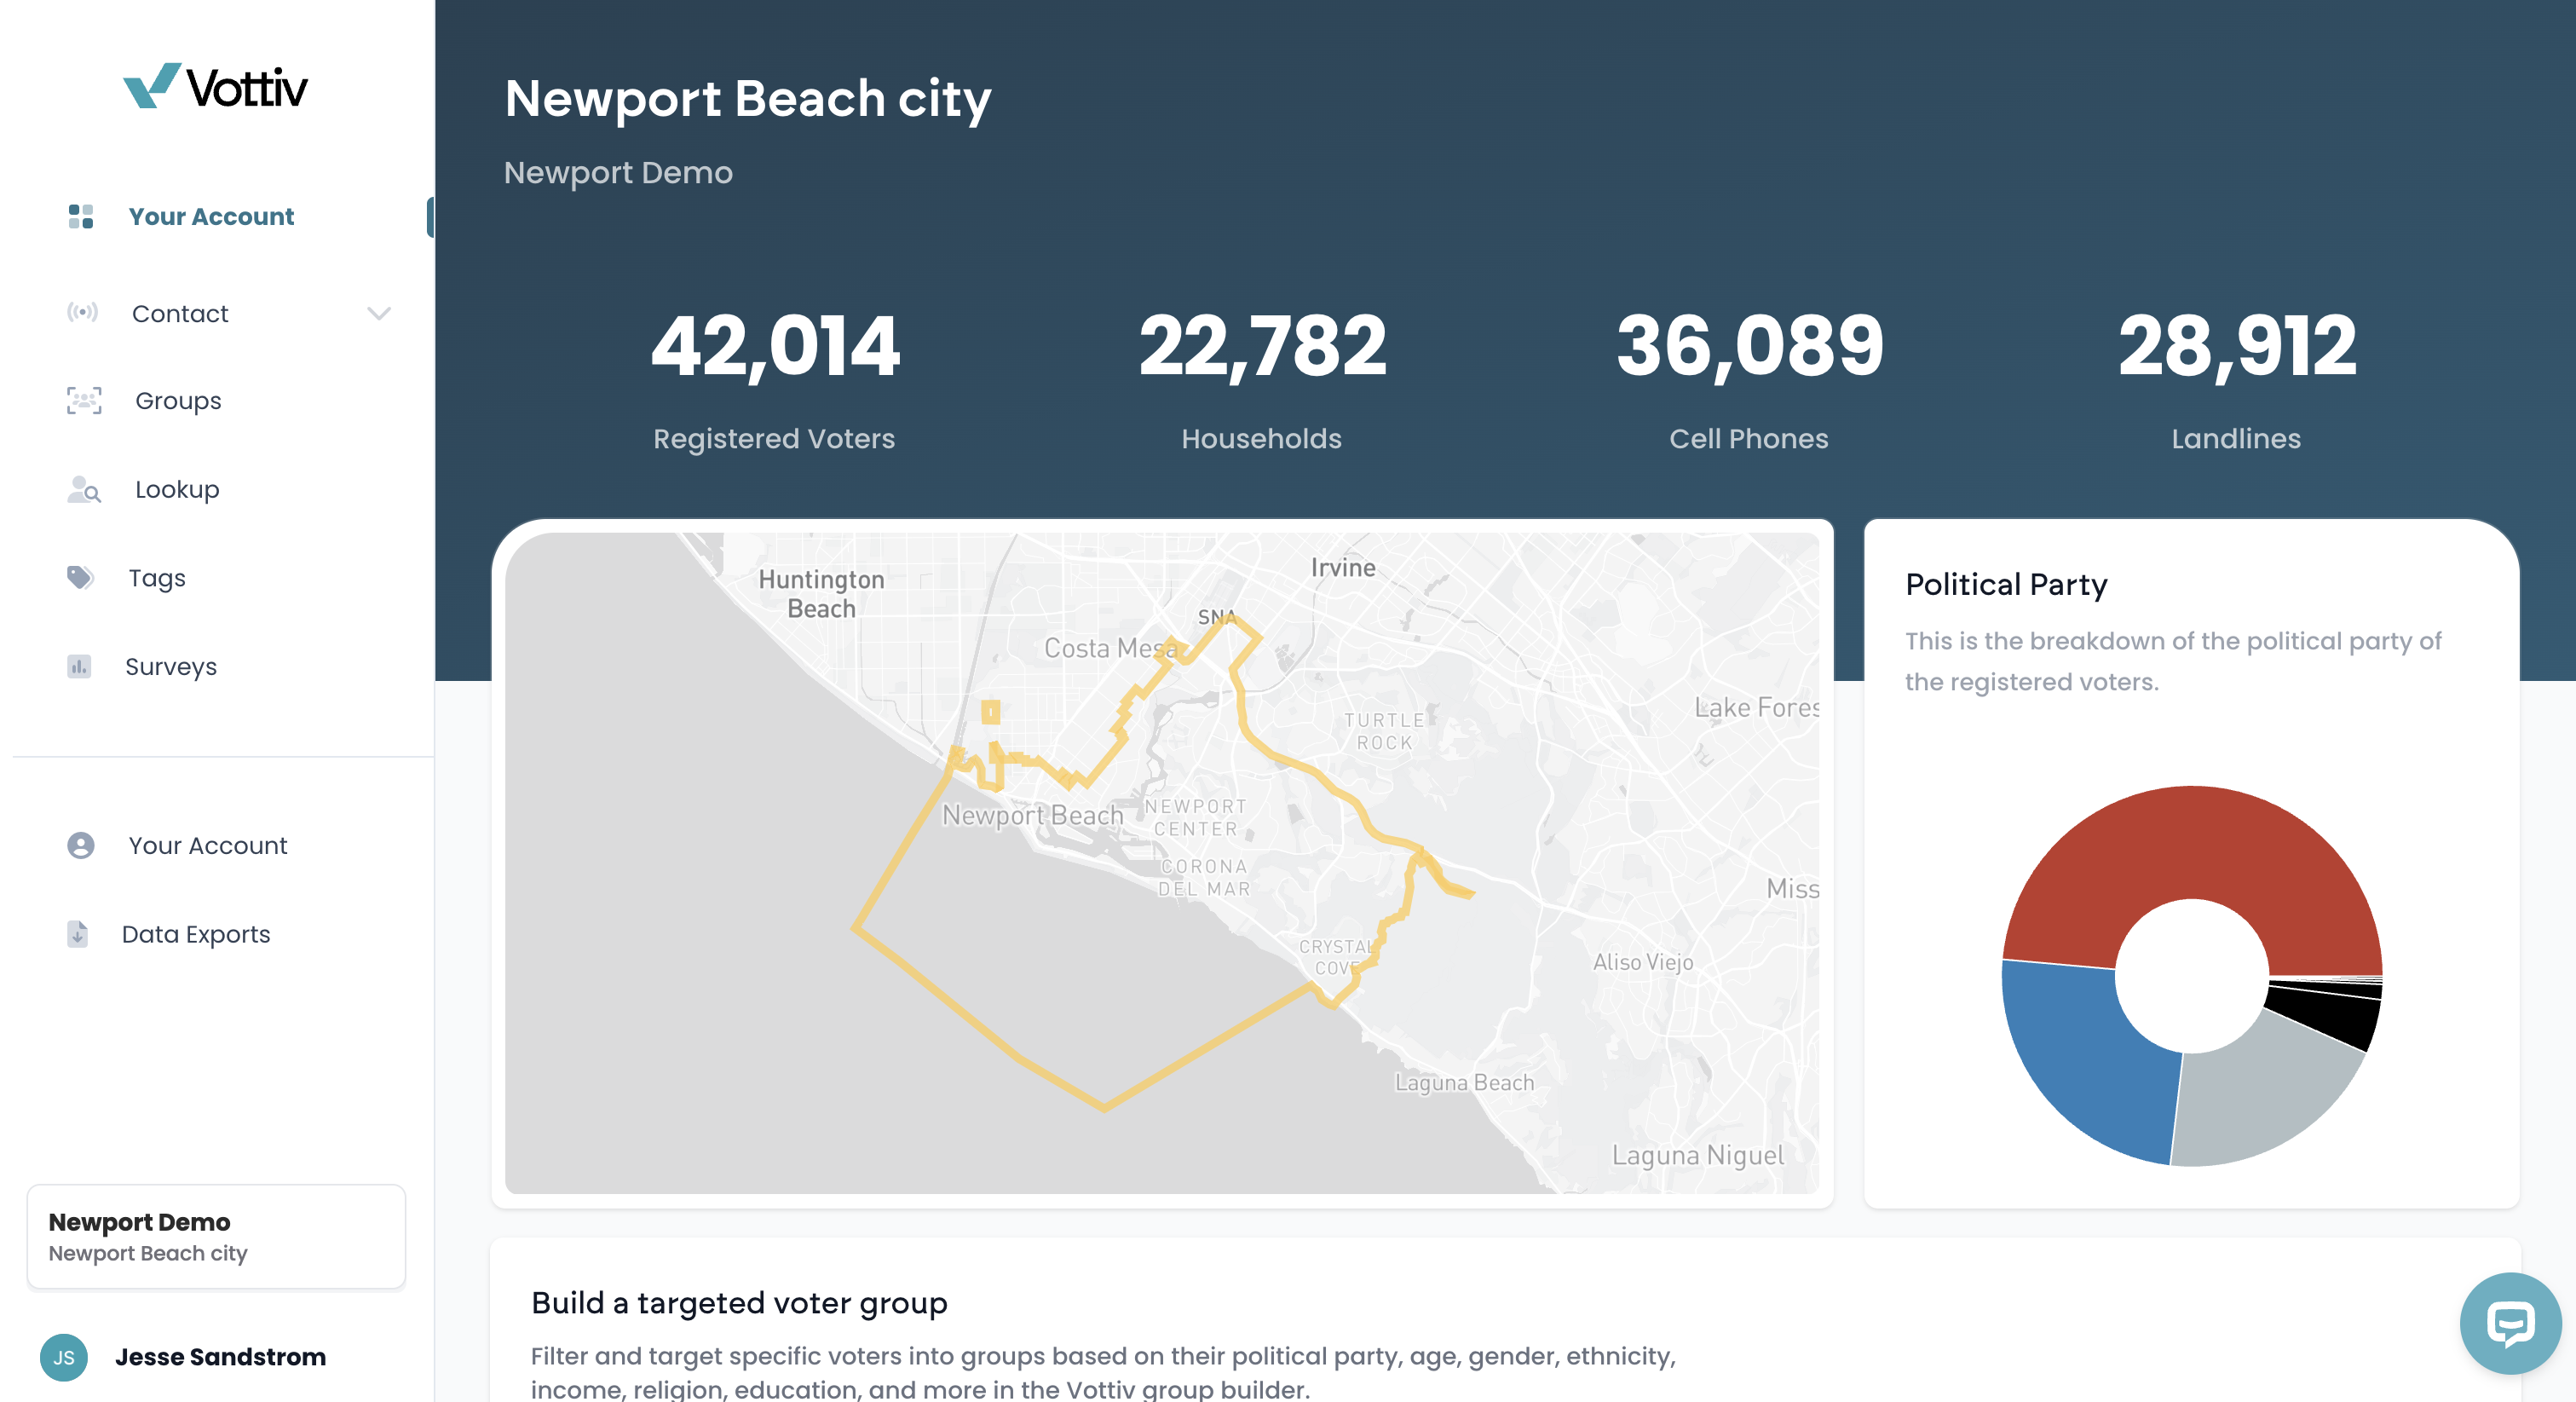Click Laguna Beach label on map
2576x1402 pixels.
coord(1464,1082)
